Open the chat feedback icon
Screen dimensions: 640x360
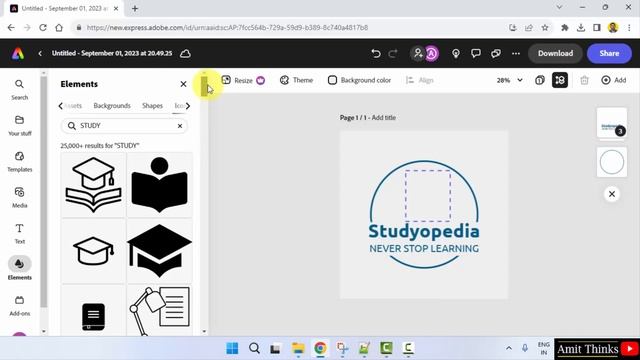496,53
